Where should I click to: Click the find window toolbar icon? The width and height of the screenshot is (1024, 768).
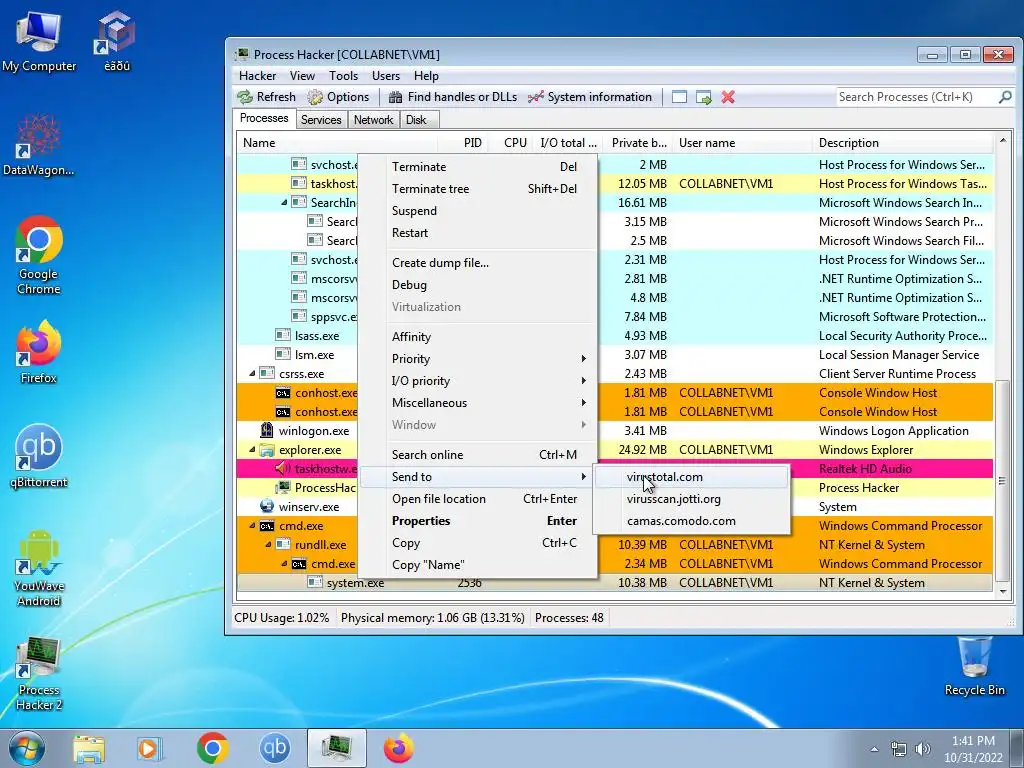tap(679, 97)
